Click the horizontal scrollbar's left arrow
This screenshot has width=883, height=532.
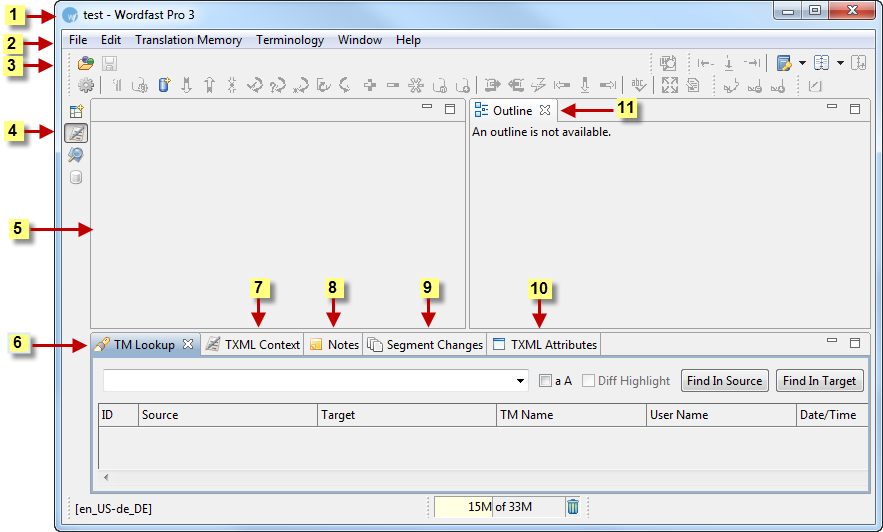click(x=105, y=477)
